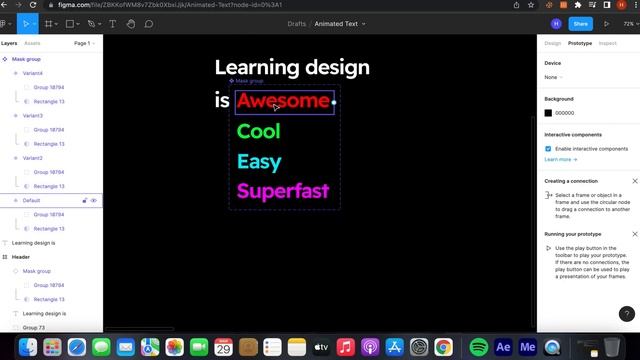Select the Variant3 layer

point(33,116)
